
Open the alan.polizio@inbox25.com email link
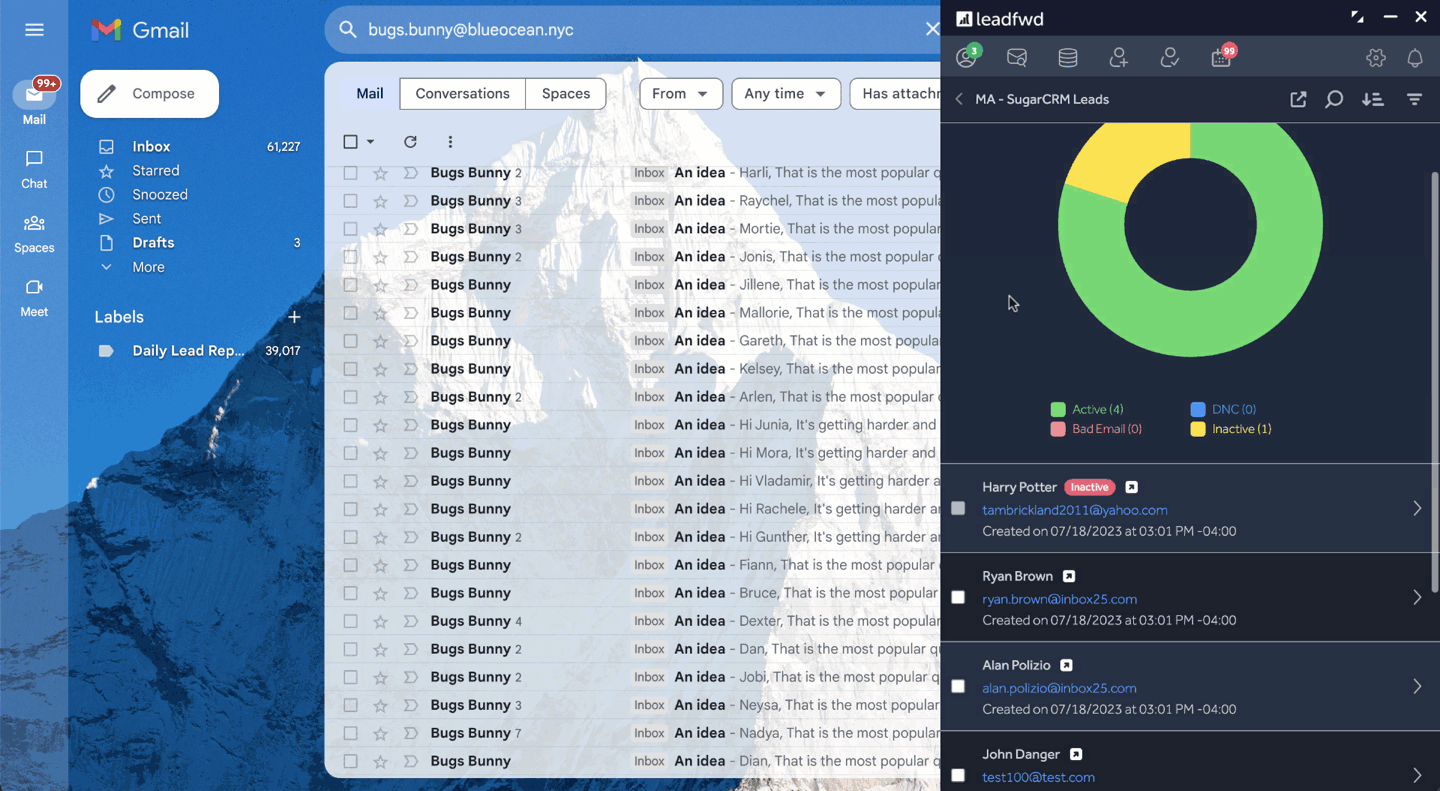[x=1060, y=688]
